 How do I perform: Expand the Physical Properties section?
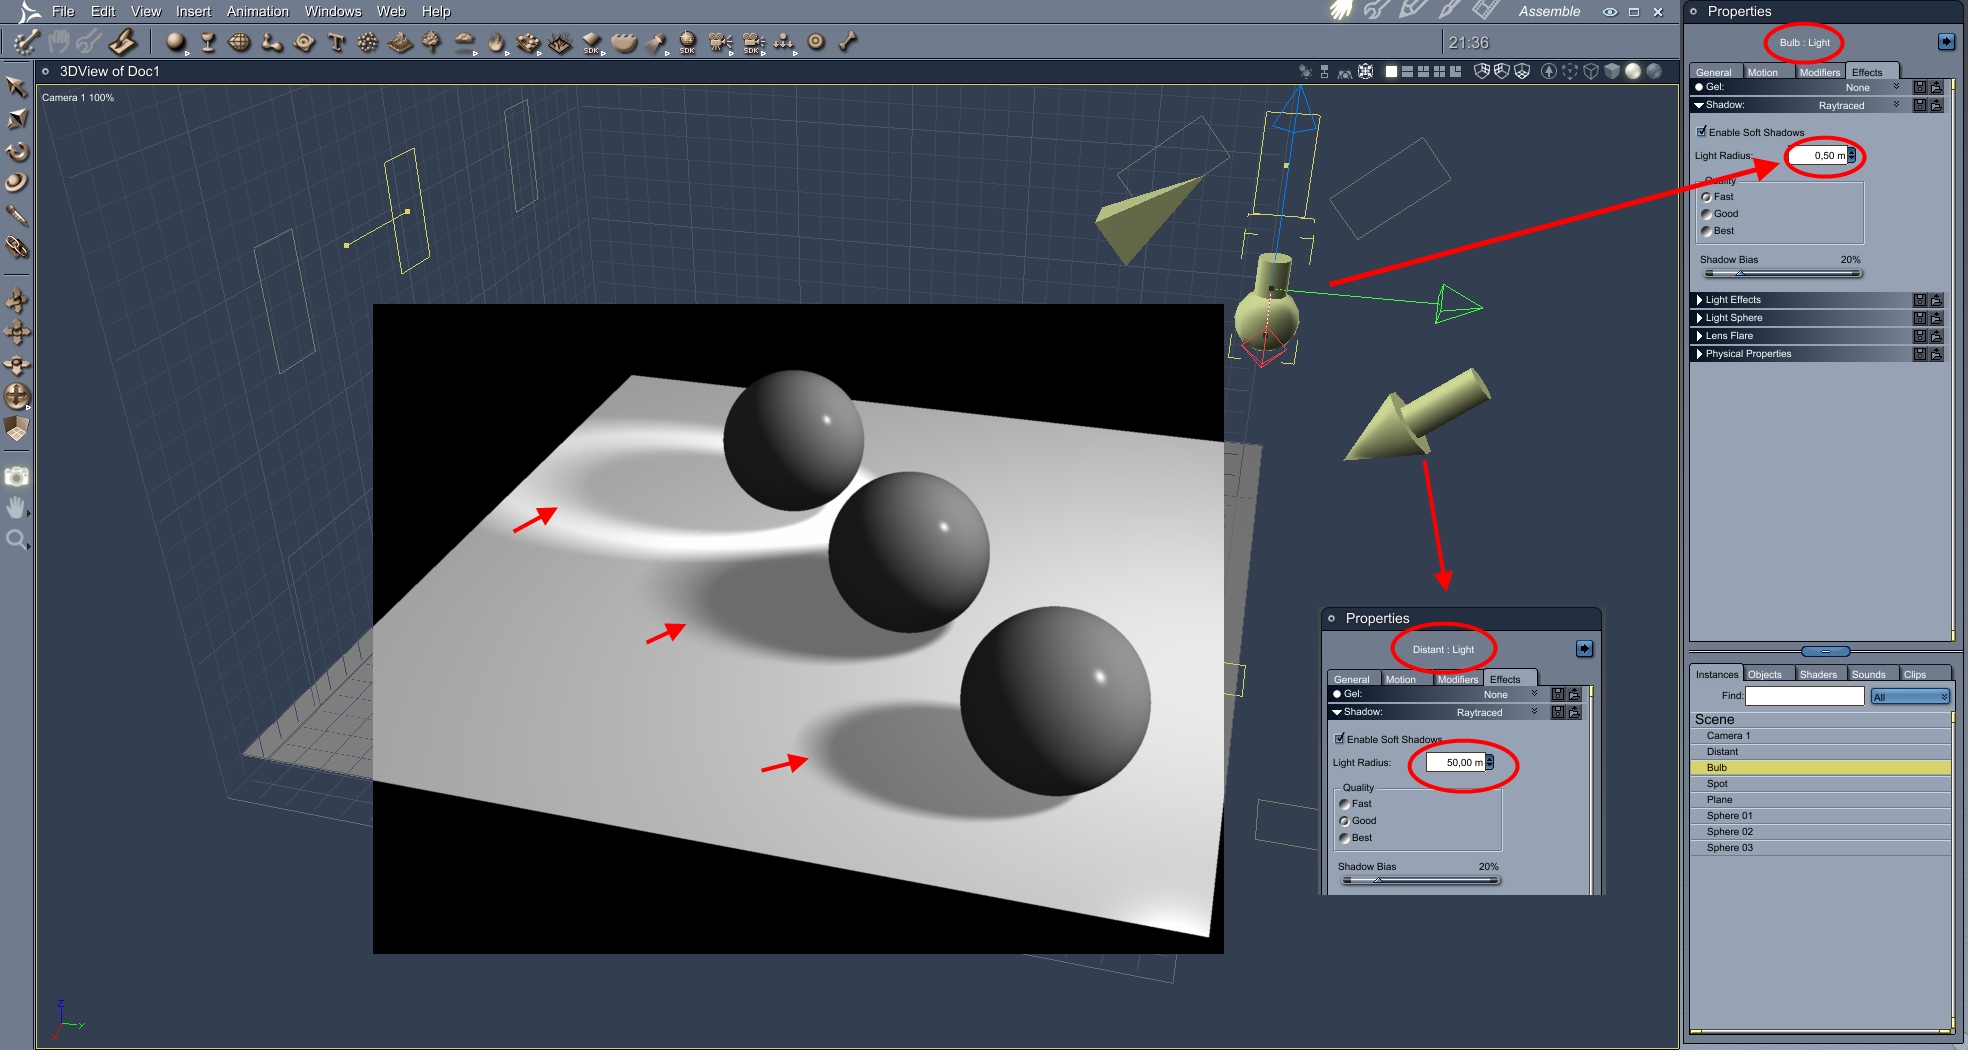point(1699,354)
